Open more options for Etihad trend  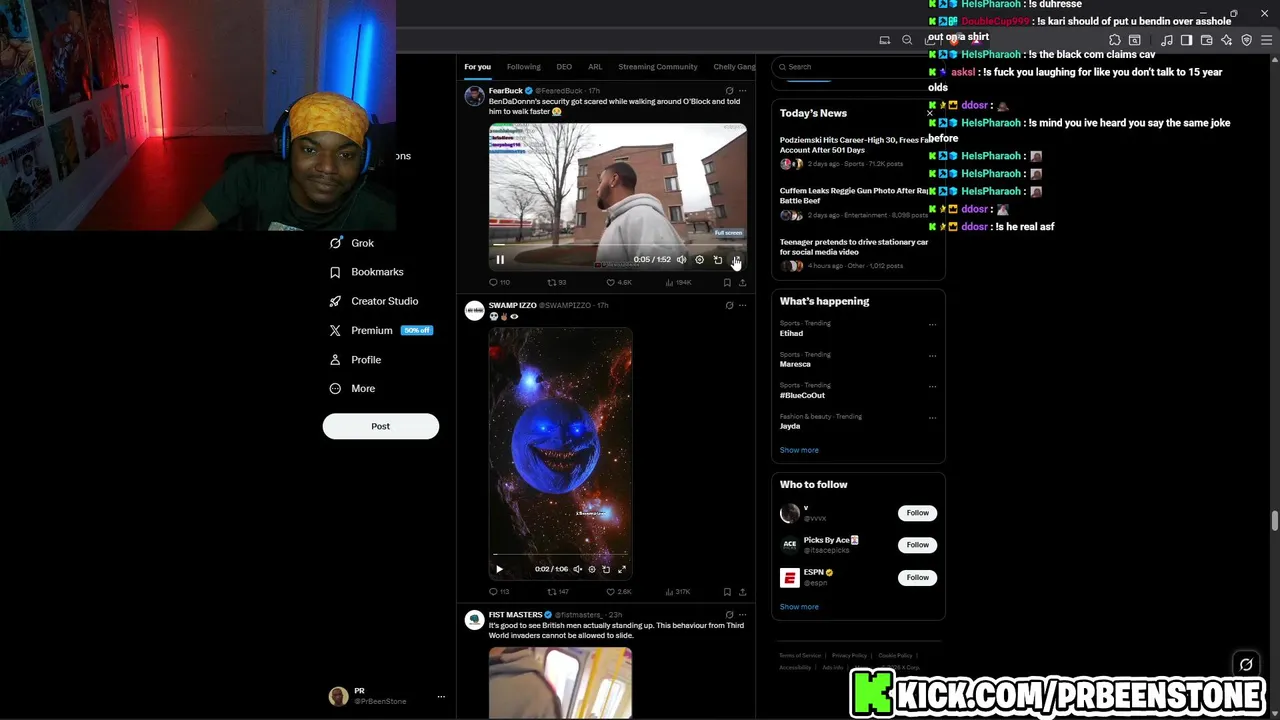(x=932, y=324)
